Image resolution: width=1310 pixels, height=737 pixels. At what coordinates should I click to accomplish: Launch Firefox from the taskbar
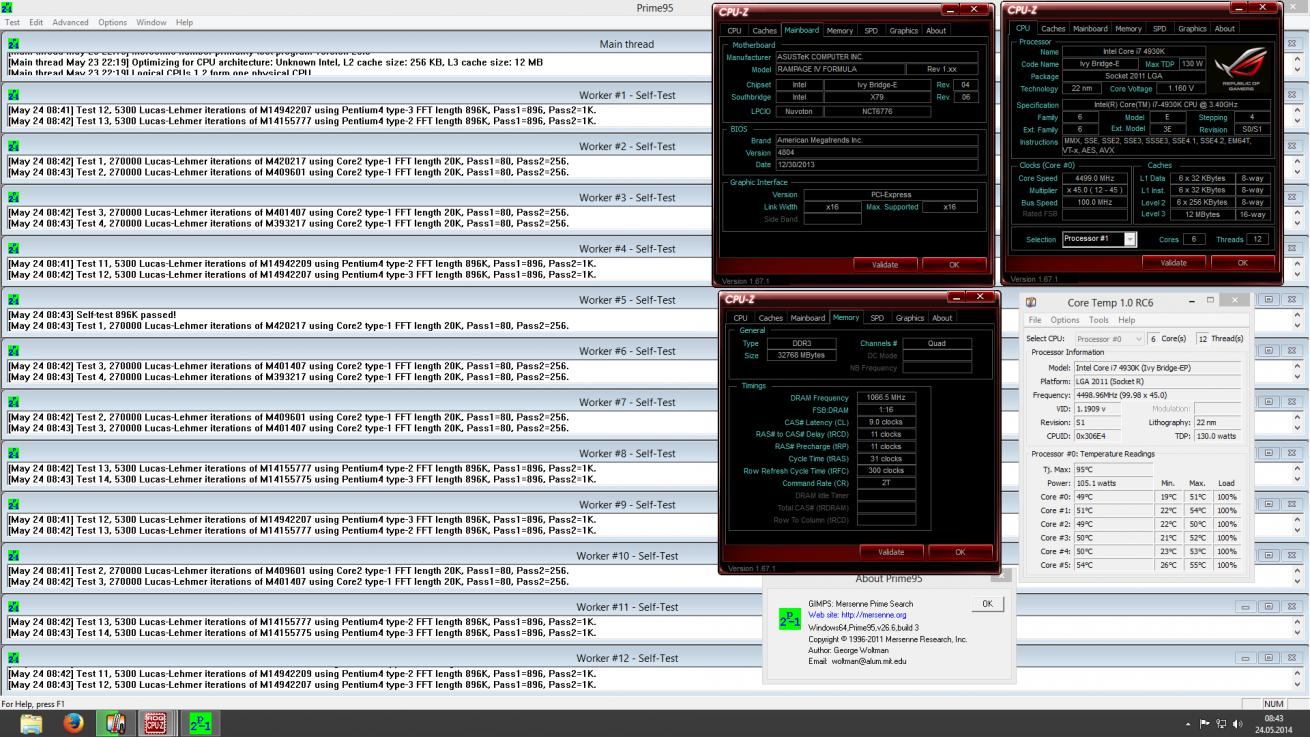click(x=73, y=723)
